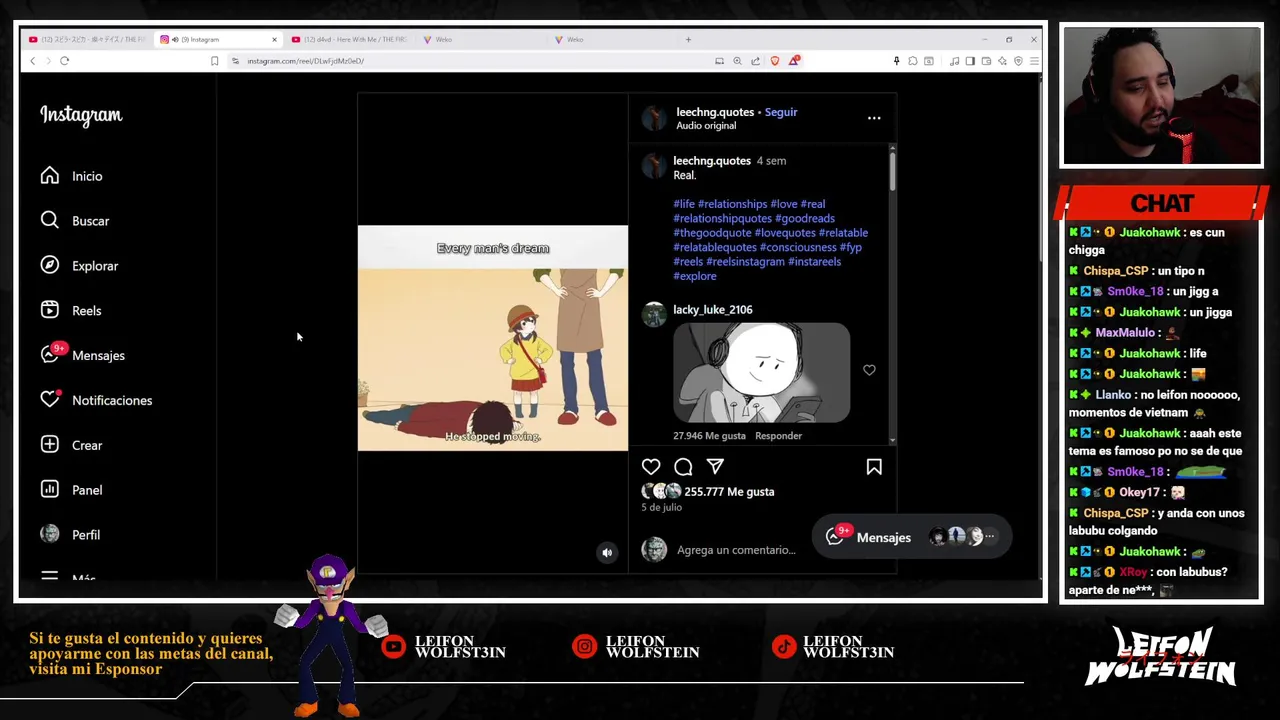Open Reels from Instagram sidebar
This screenshot has width=1280, height=720.
pos(71,311)
